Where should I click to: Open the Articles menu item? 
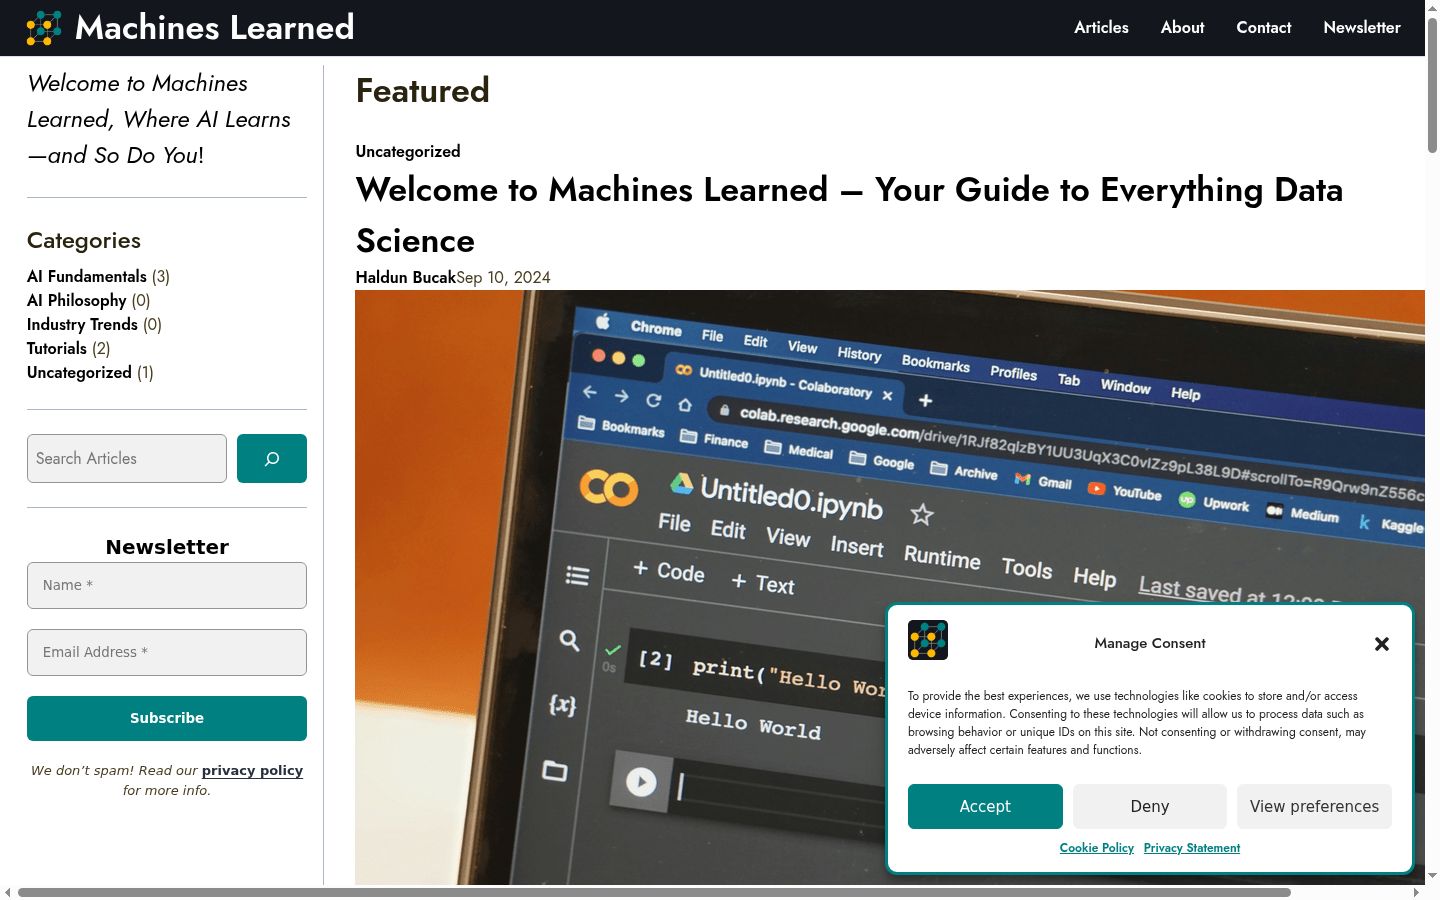(x=1101, y=28)
